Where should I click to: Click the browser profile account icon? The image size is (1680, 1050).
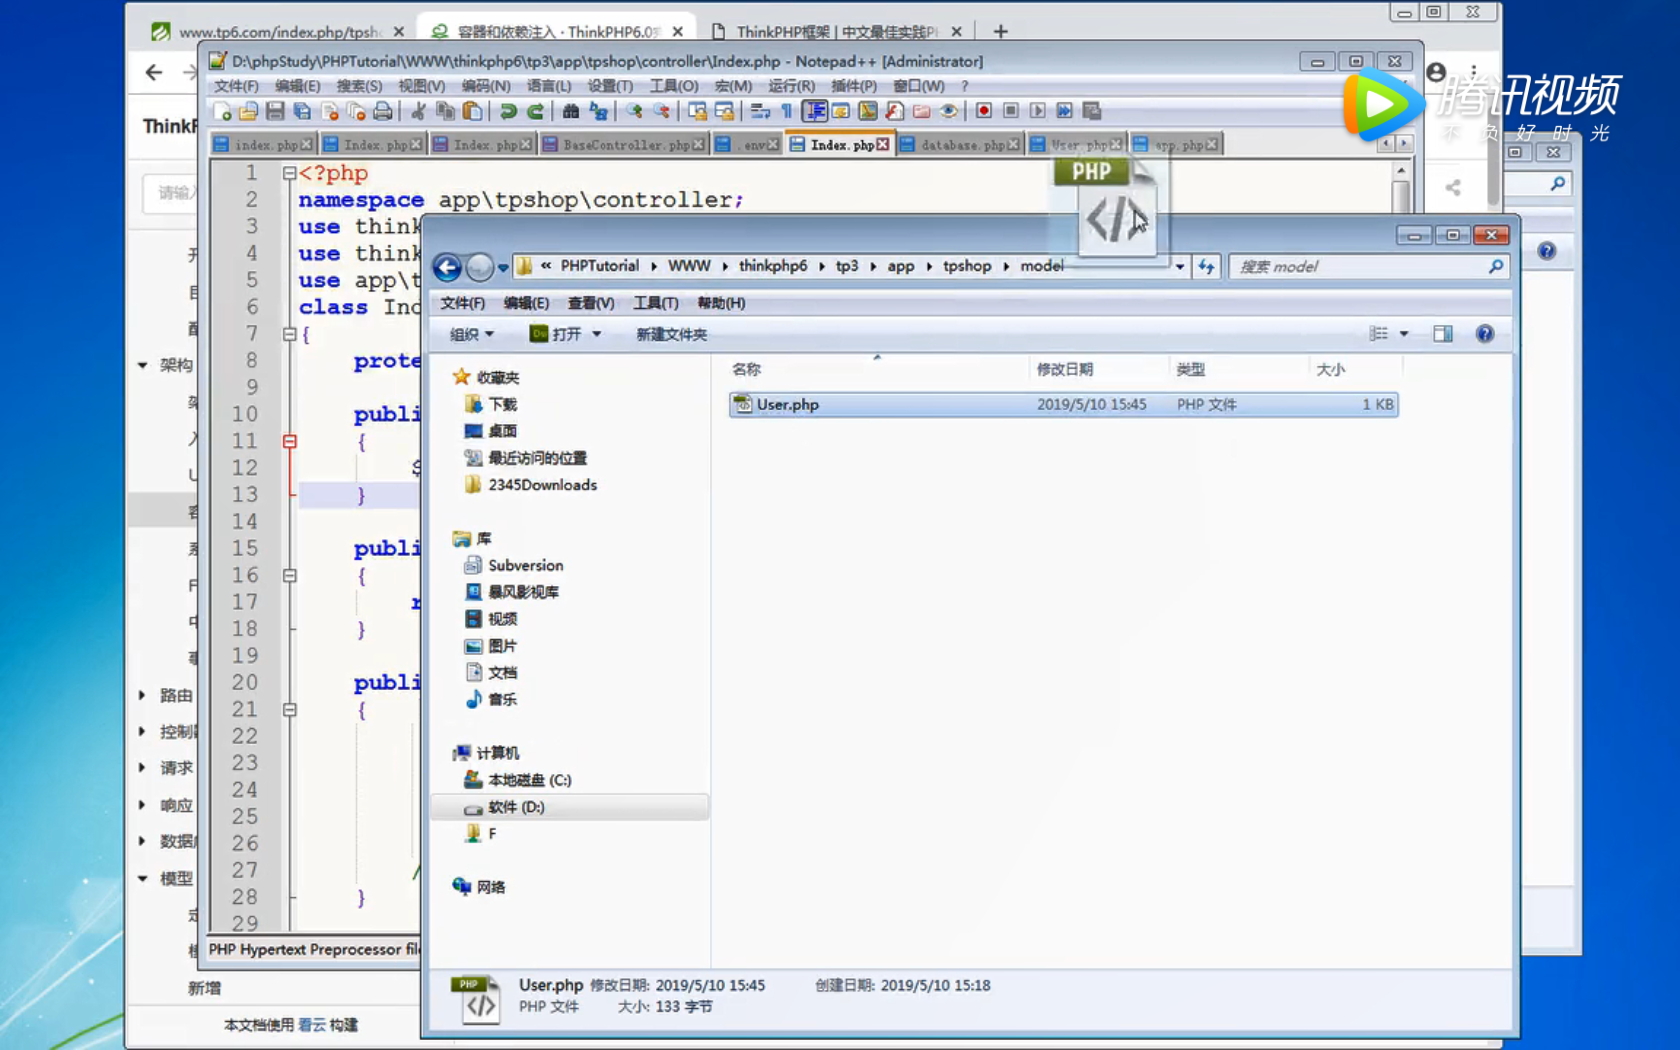pos(1436,72)
